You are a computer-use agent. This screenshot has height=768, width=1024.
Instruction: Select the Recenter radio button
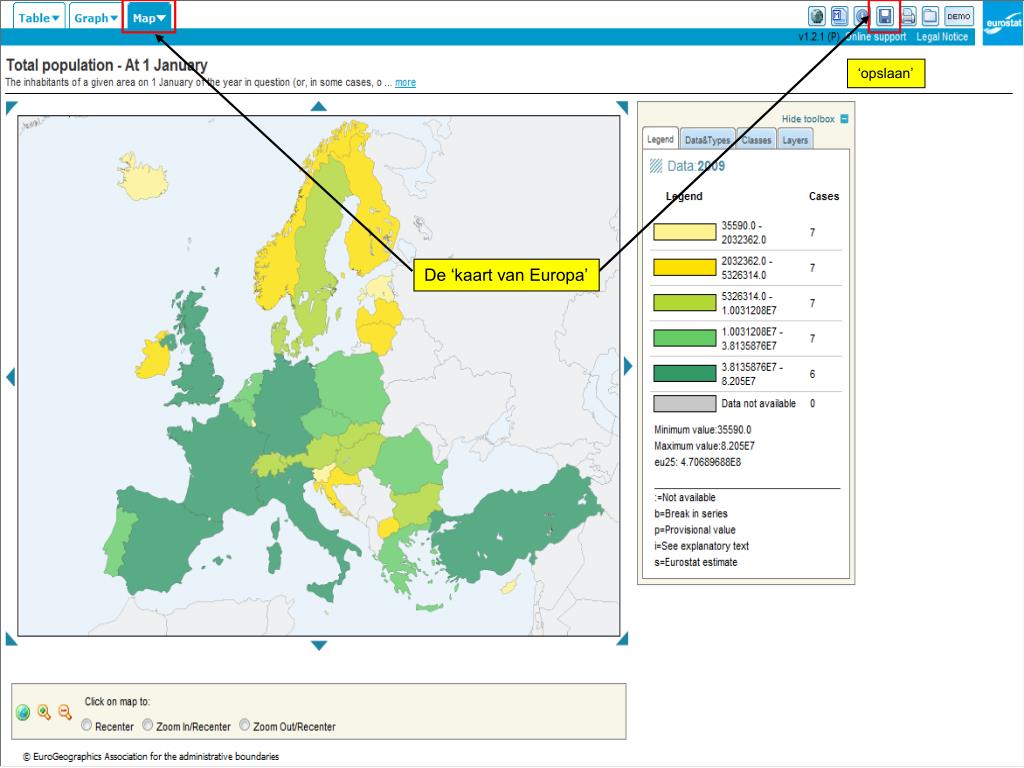pos(87,726)
